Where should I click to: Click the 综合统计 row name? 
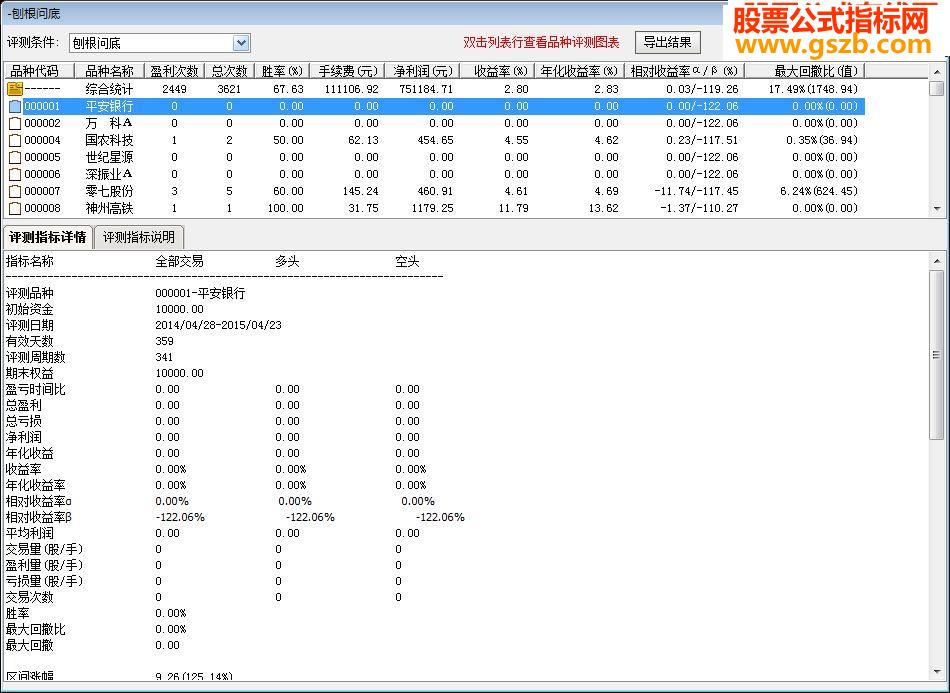(x=109, y=89)
